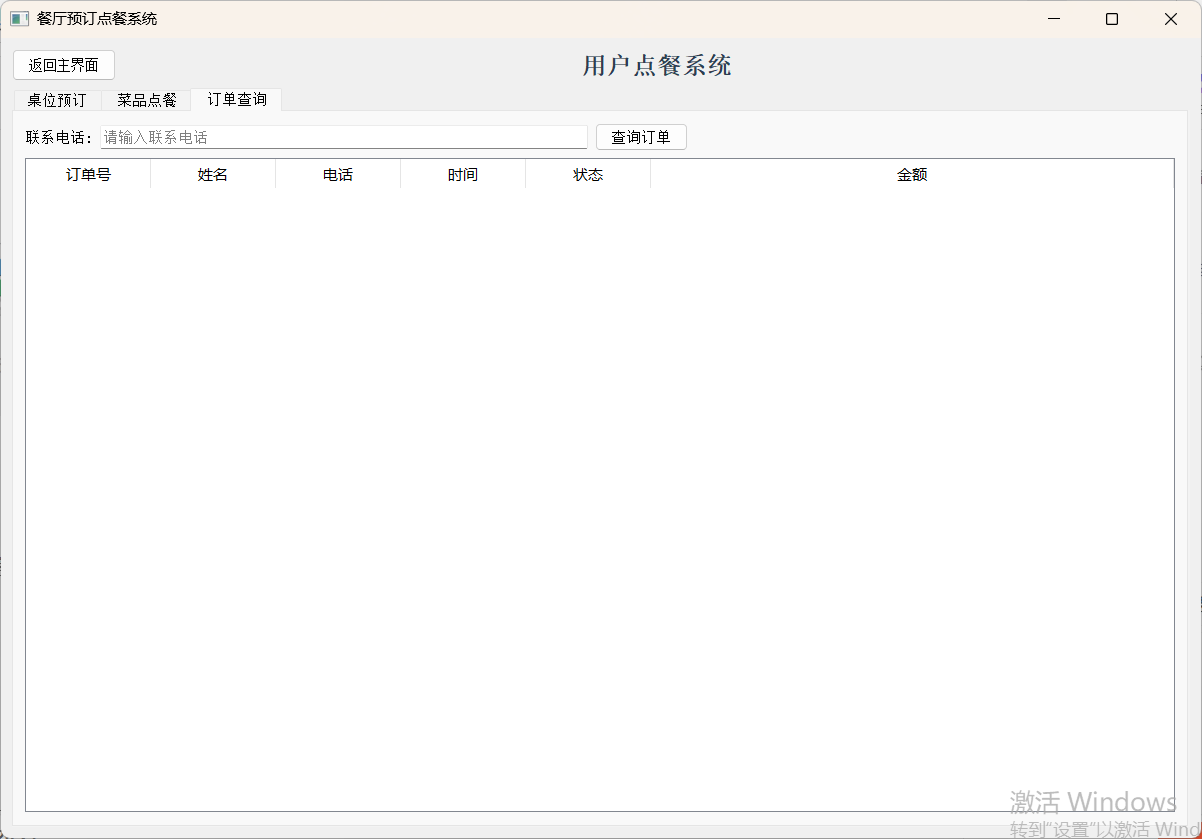Image resolution: width=1202 pixels, height=839 pixels.
Task: Click the 查询订单 button
Action: (640, 136)
